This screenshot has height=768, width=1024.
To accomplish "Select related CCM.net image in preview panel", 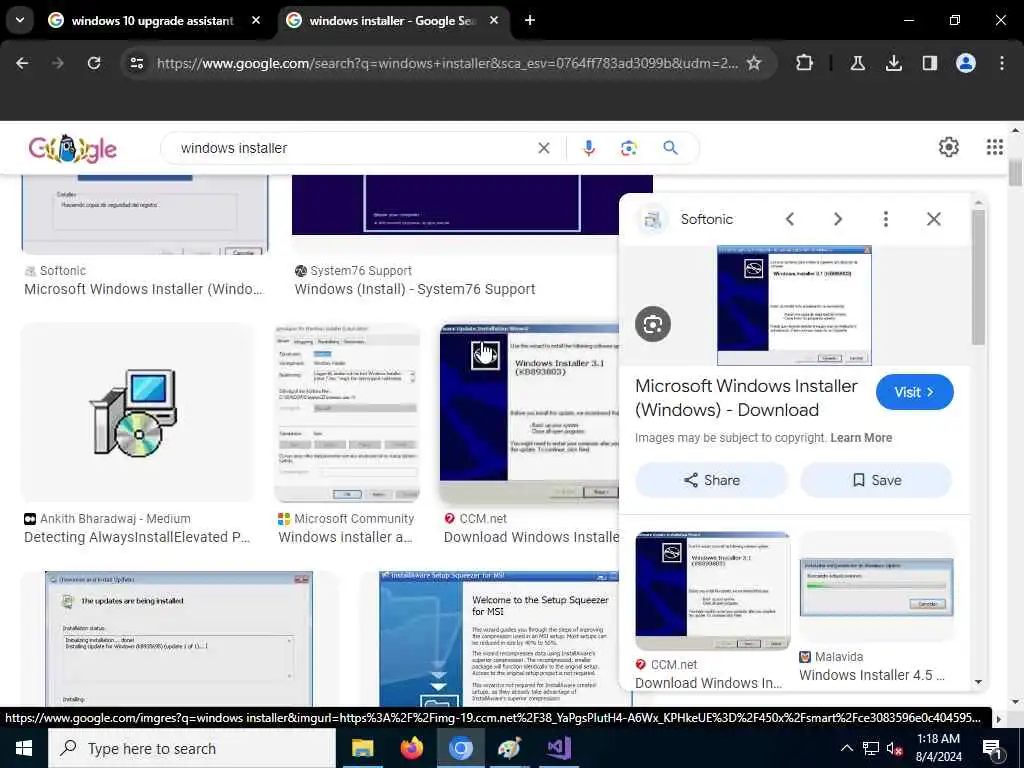I will 712,591.
